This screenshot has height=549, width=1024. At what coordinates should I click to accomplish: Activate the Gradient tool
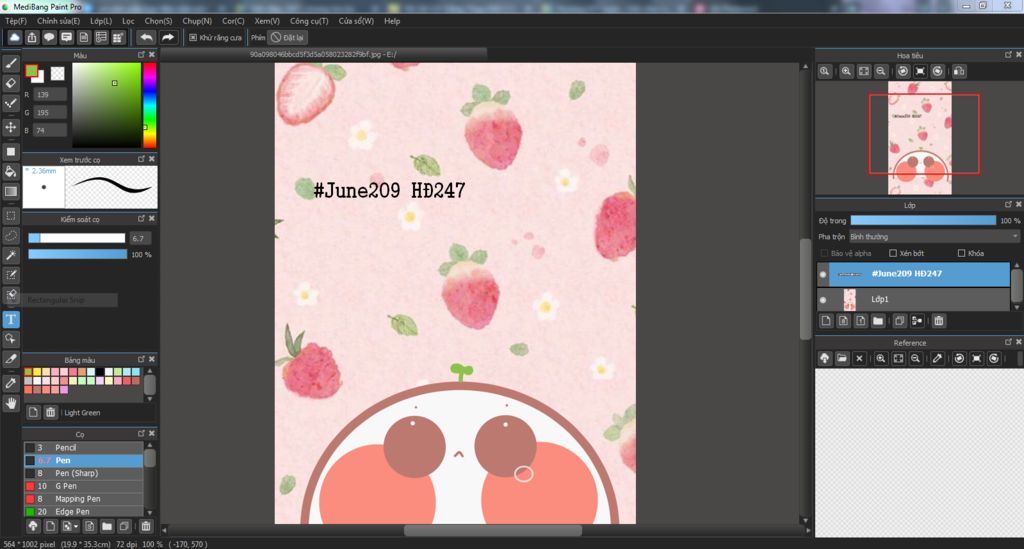pyautogui.click(x=11, y=191)
